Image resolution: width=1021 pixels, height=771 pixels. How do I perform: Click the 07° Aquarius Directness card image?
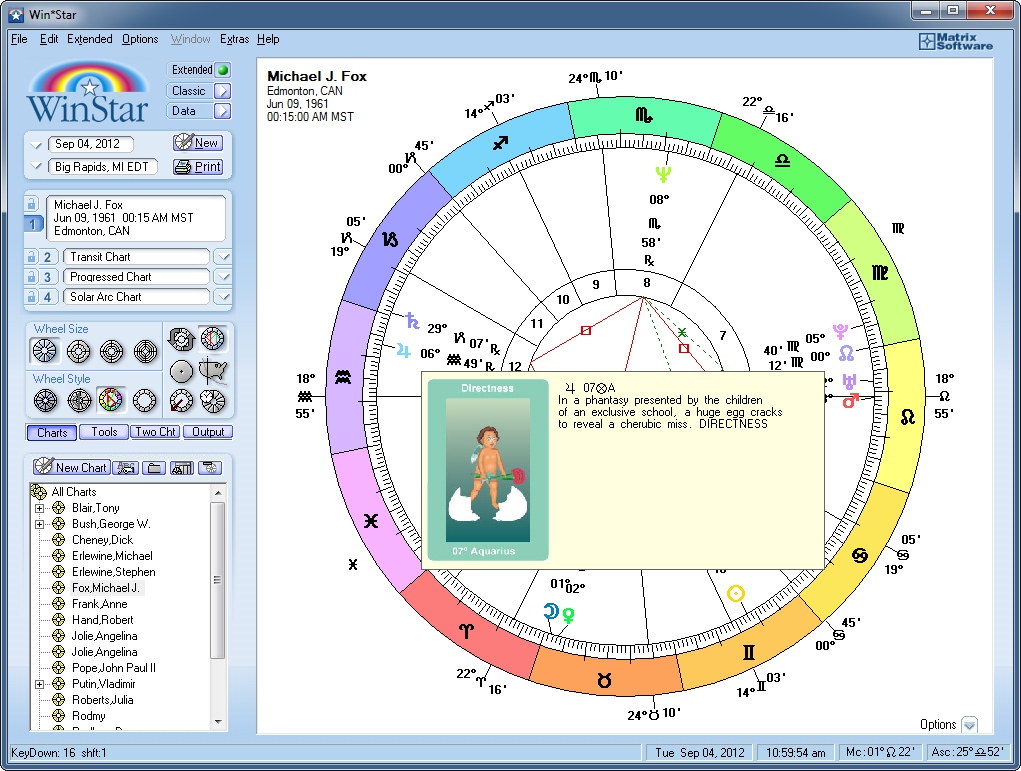[x=487, y=470]
